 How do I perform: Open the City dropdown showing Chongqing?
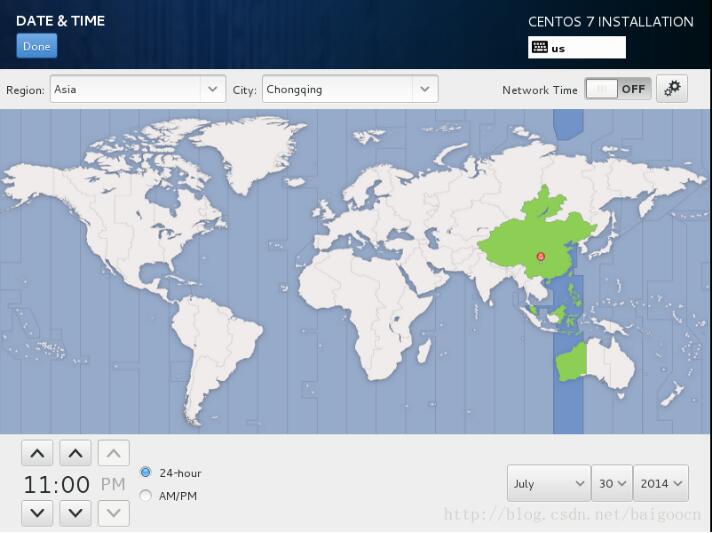tap(350, 89)
